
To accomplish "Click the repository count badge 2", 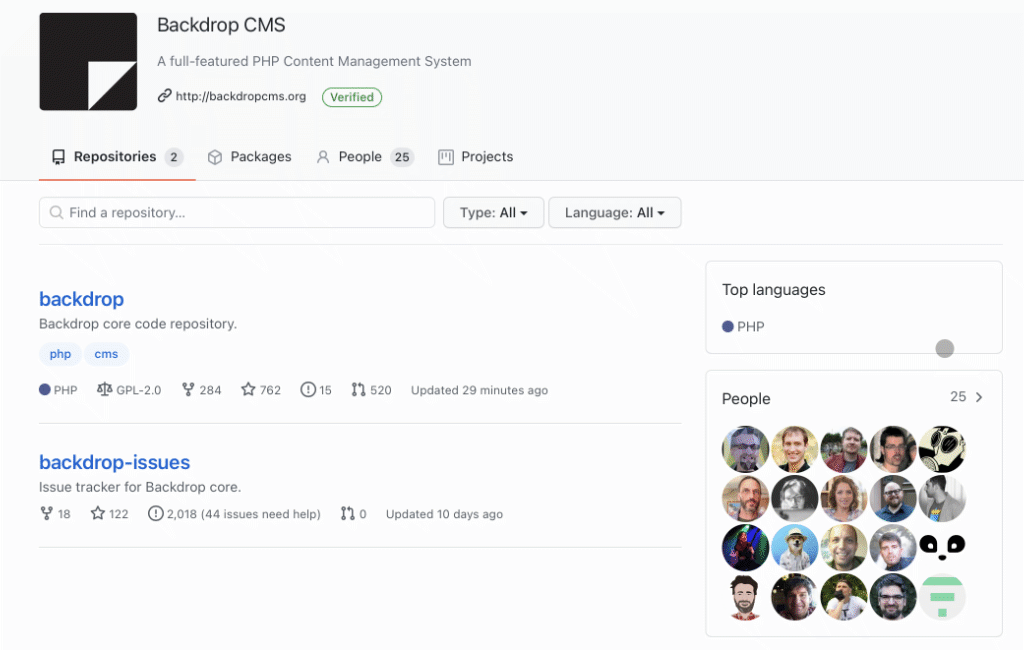I will point(174,157).
